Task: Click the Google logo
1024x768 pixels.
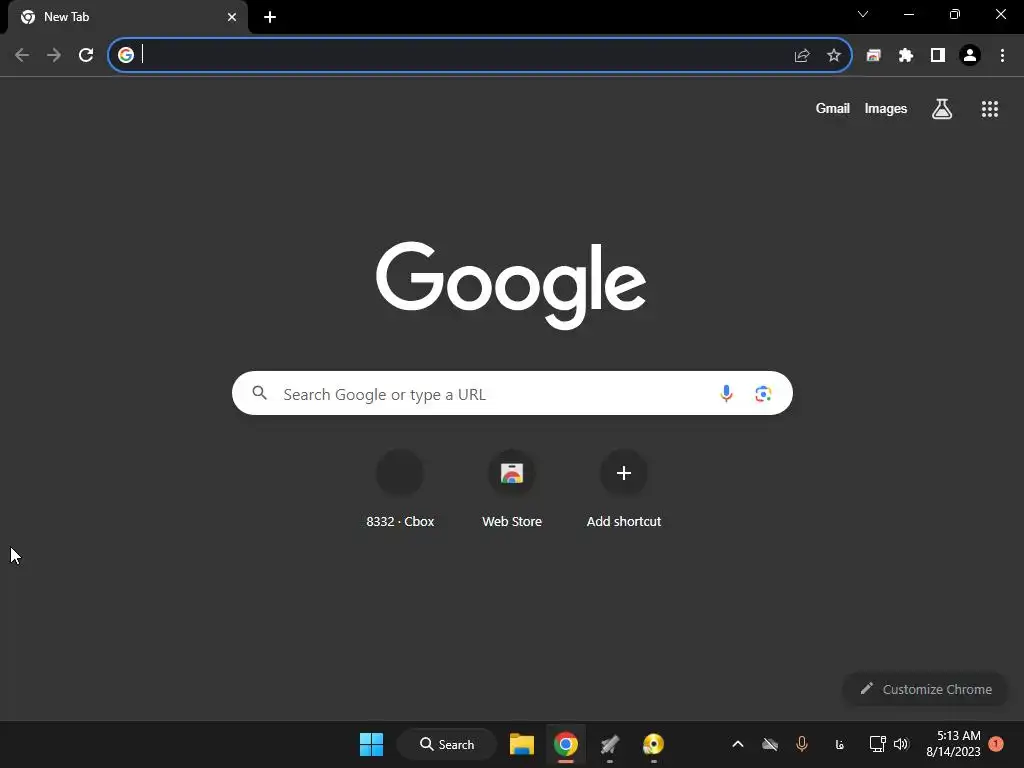Action: [x=511, y=285]
